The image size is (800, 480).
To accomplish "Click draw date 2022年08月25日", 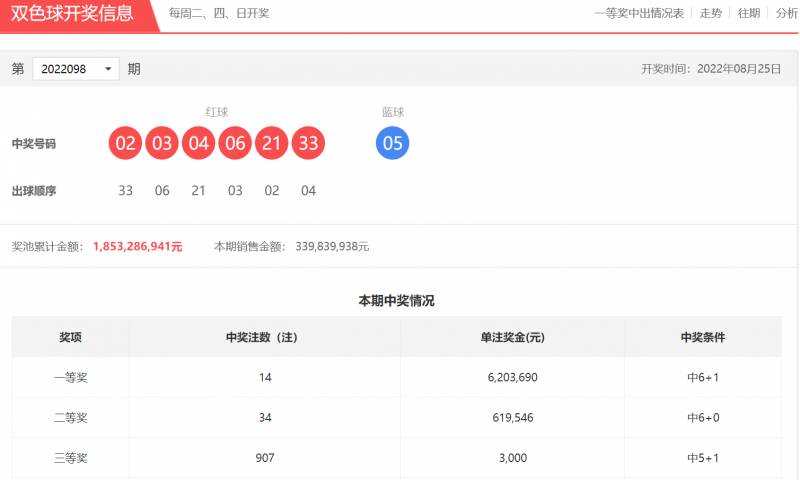I will coord(739,69).
